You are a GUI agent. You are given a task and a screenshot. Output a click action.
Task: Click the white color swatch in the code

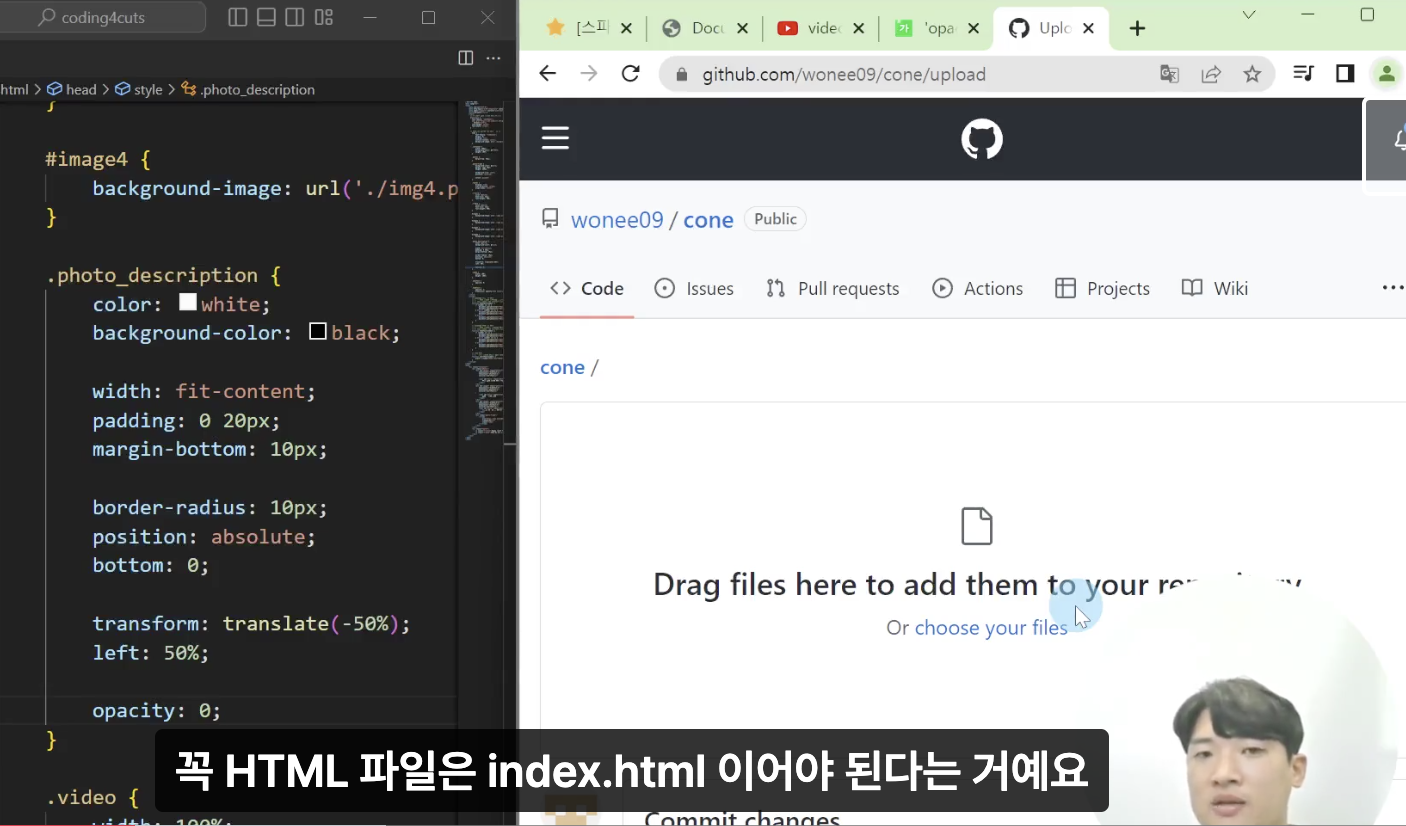pos(187,302)
